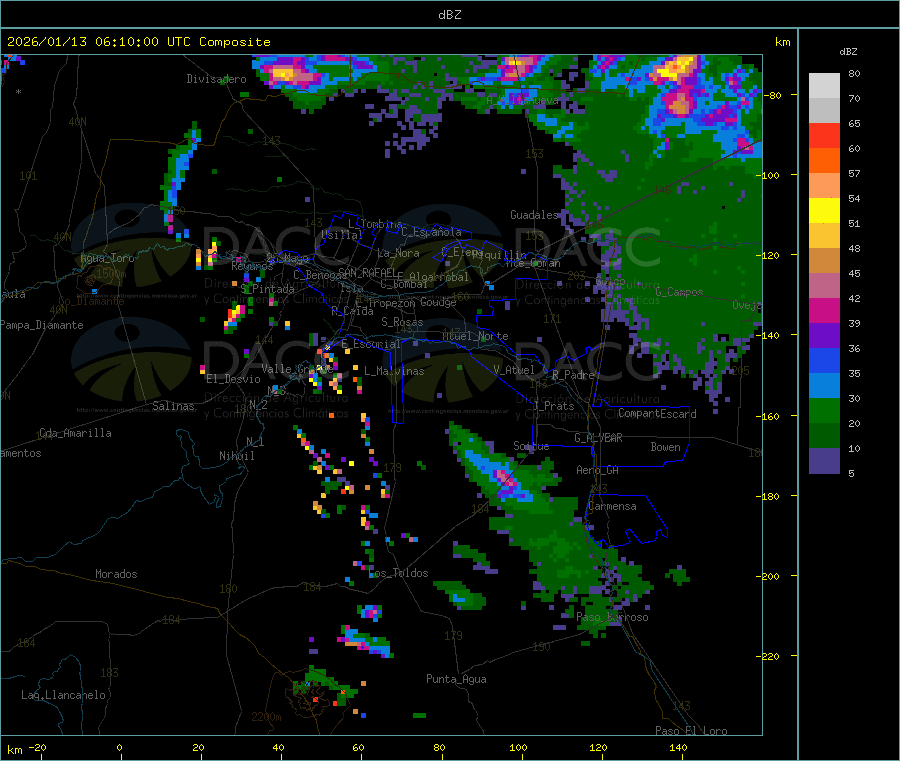Click the L_Malvinas map label
Image resolution: width=900 pixels, height=761 pixels.
coord(394,371)
